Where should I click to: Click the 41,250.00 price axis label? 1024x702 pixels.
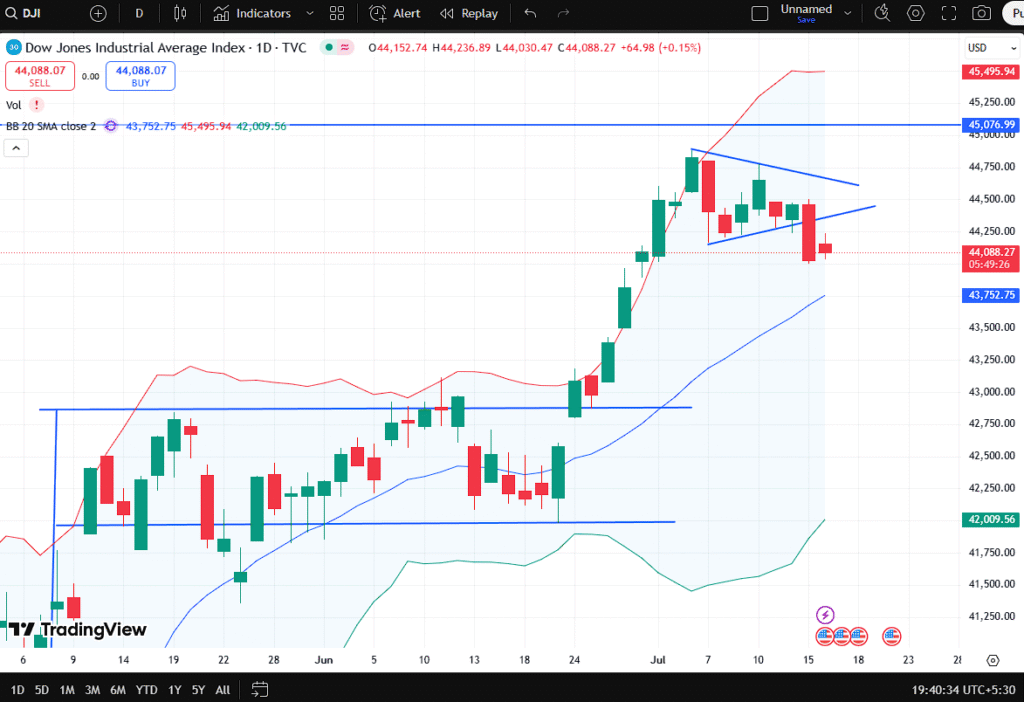coord(991,616)
